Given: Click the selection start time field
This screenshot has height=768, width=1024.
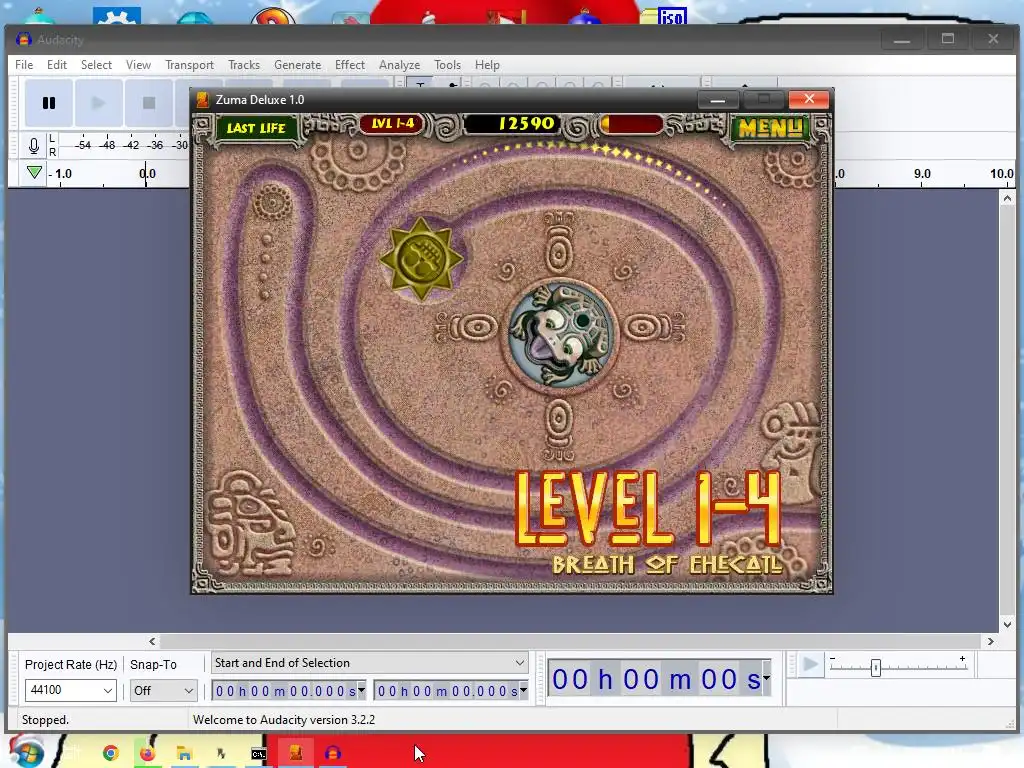Looking at the screenshot, I should tap(284, 691).
